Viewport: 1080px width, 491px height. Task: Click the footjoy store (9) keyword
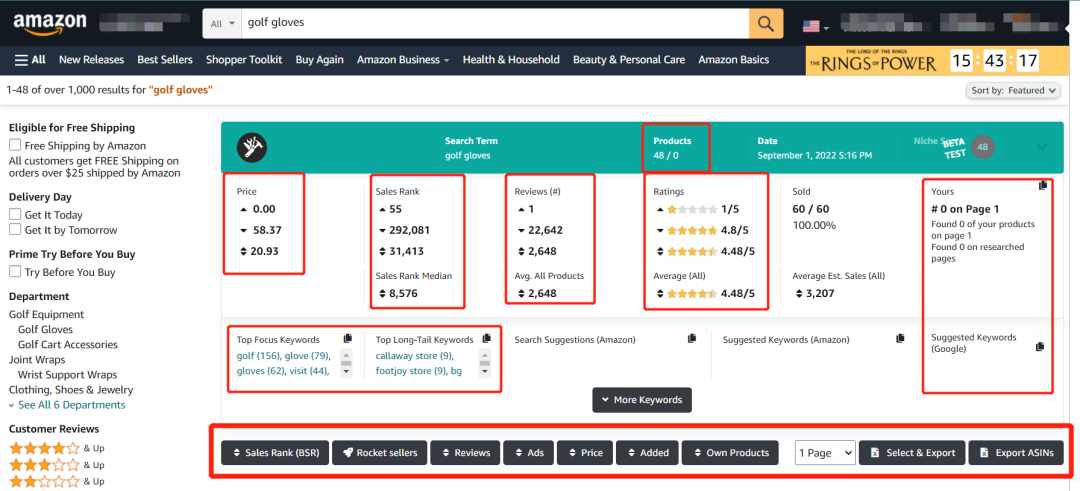click(411, 371)
